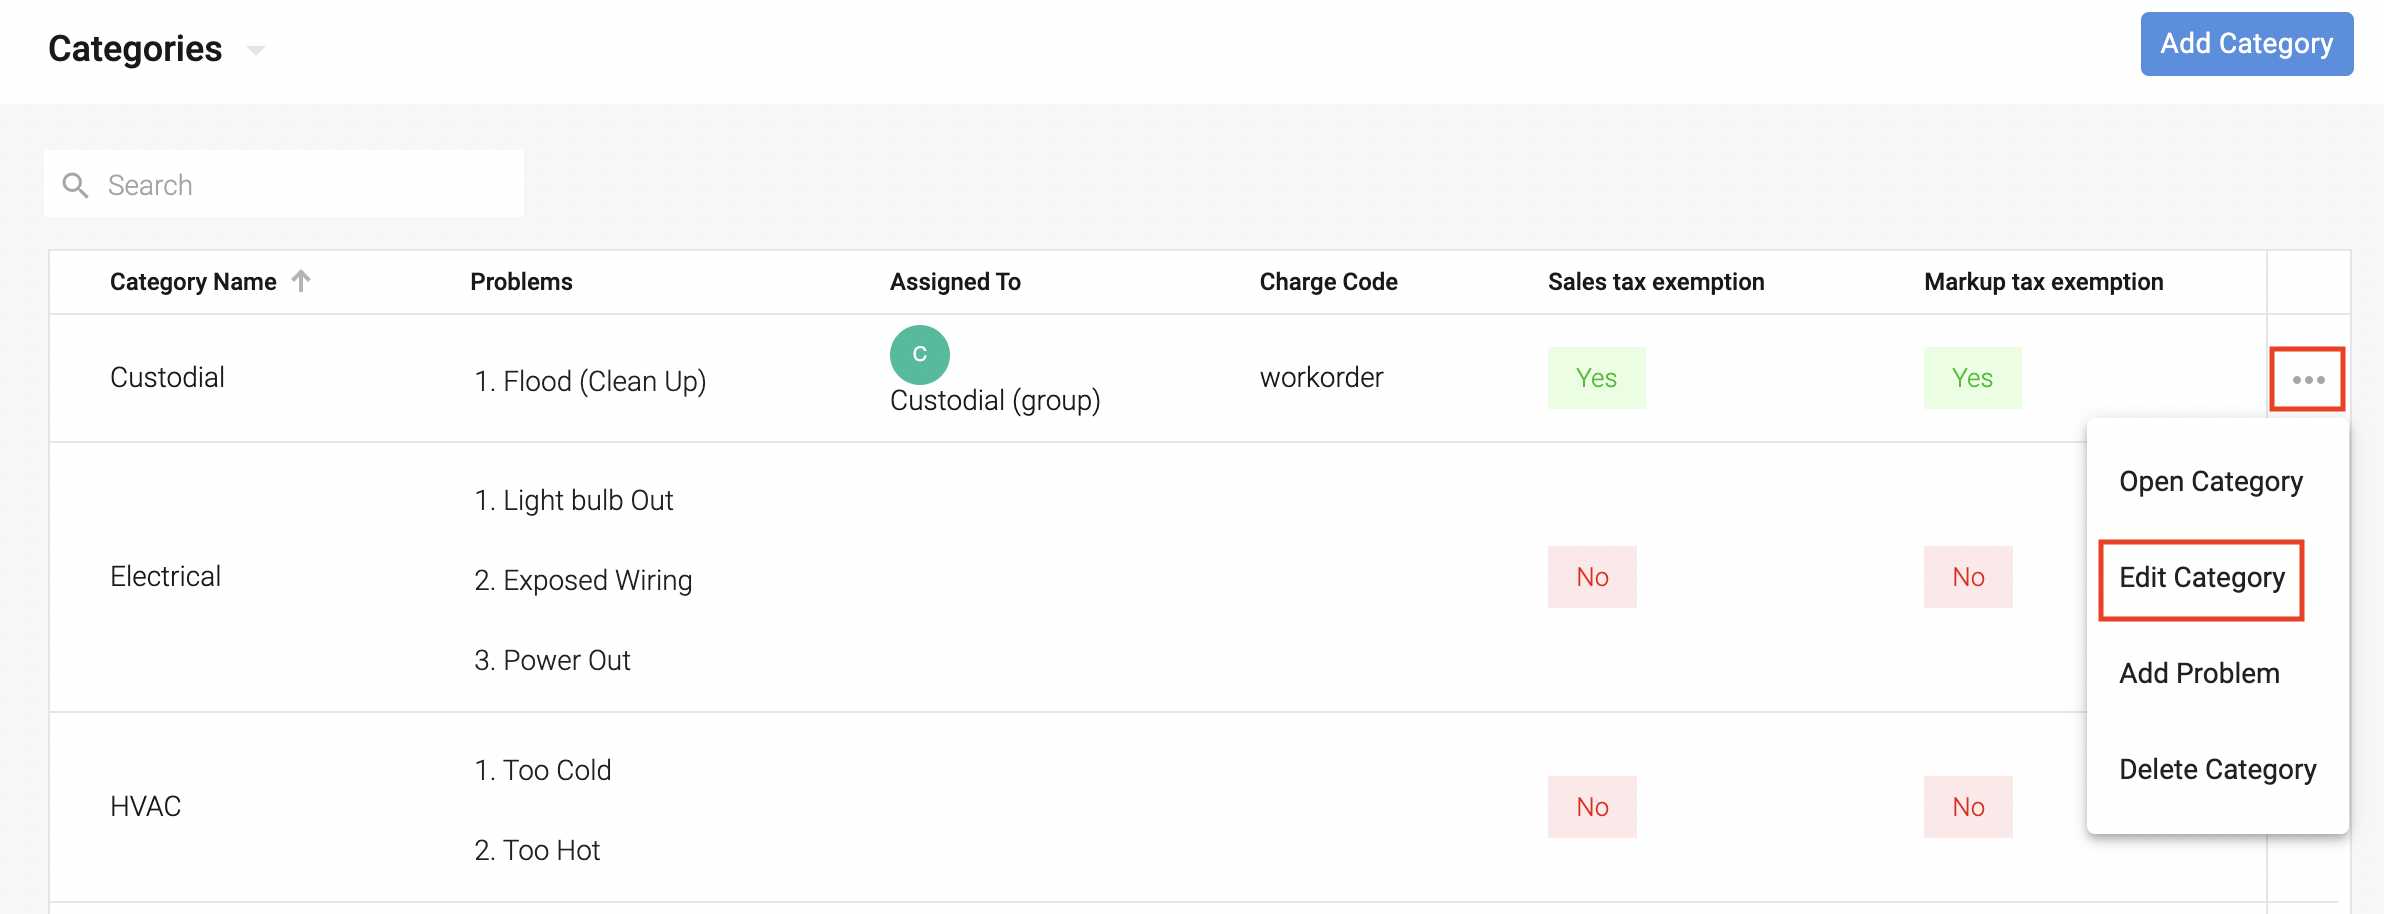Click the Assigned To column header
Image resolution: width=2384 pixels, height=914 pixels.
[955, 282]
